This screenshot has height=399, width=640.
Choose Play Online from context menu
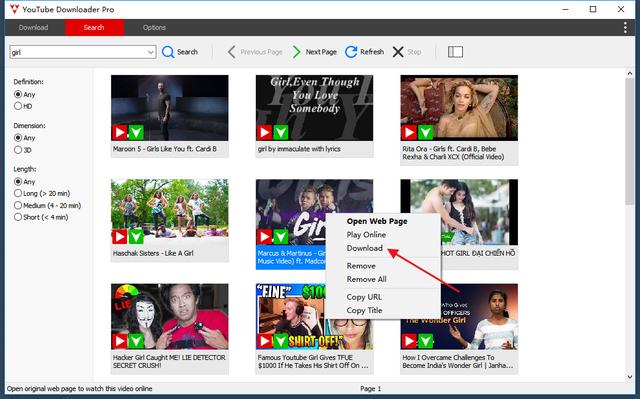point(366,235)
